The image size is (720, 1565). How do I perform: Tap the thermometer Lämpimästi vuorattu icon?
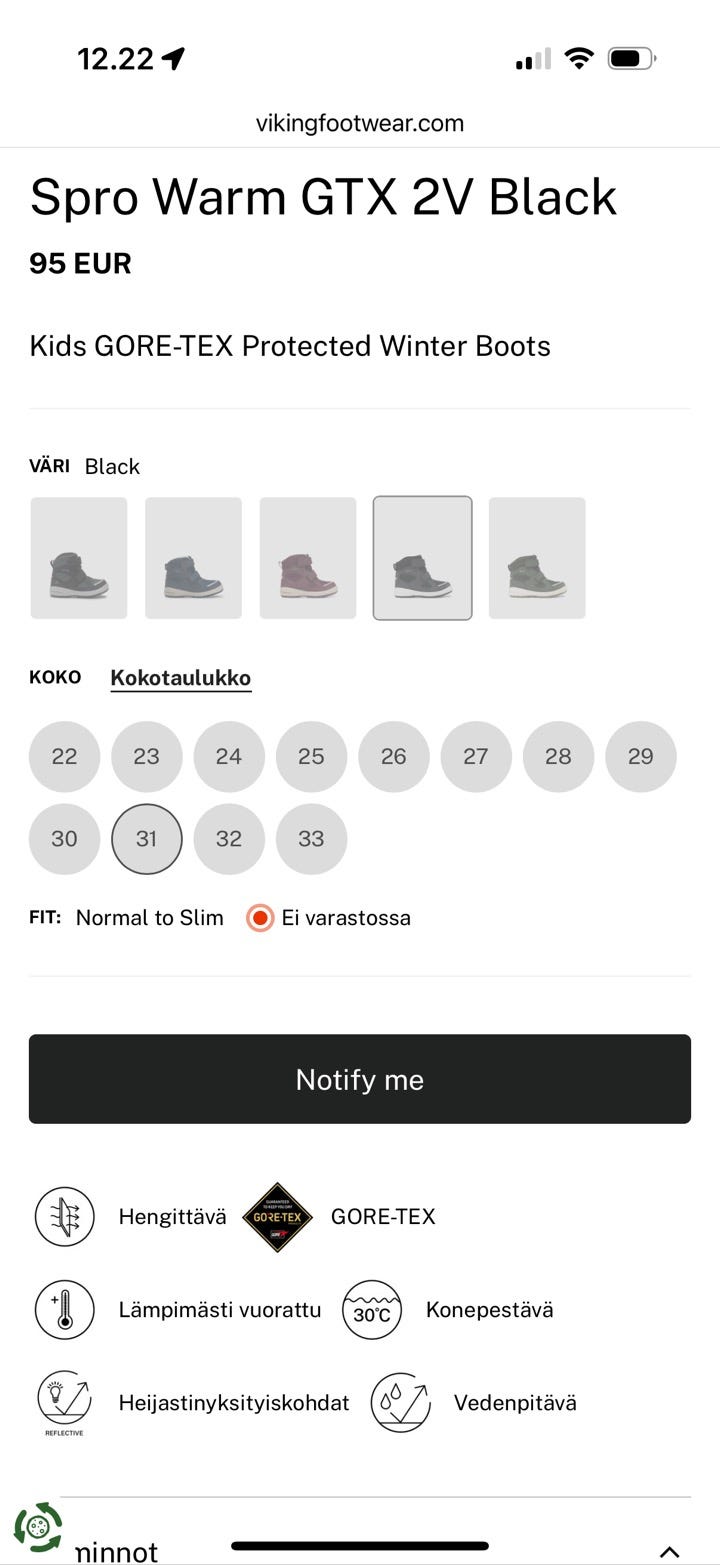click(65, 1310)
